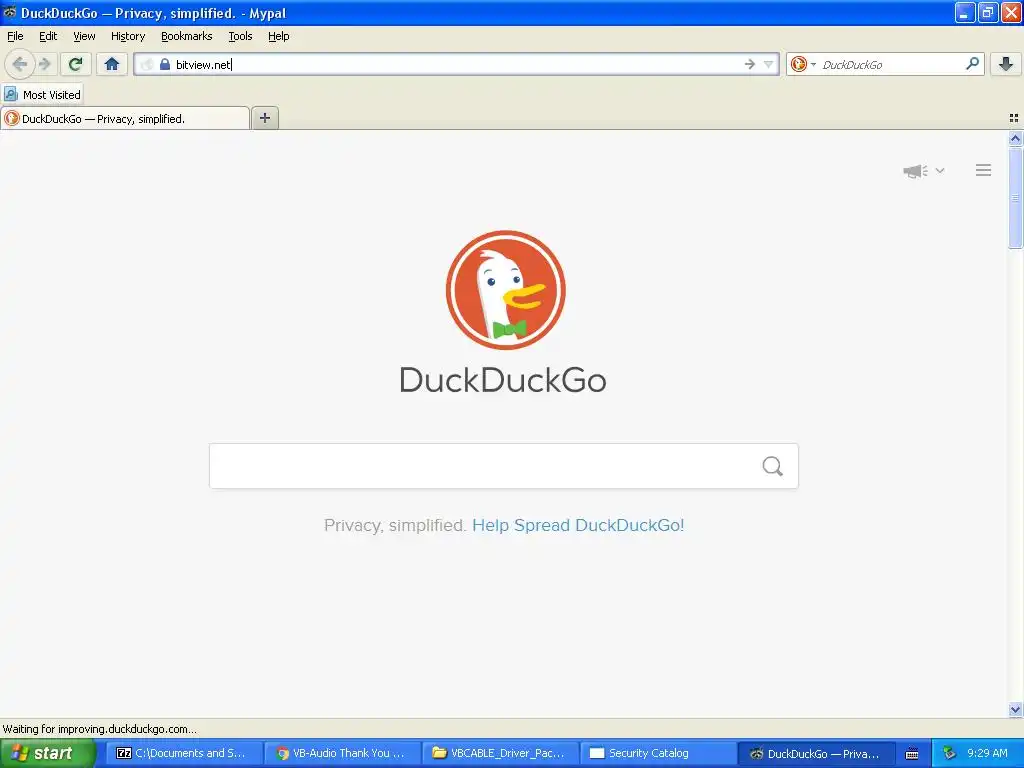Image resolution: width=1024 pixels, height=768 pixels.
Task: Click the page search magnifier button
Action: (x=773, y=466)
